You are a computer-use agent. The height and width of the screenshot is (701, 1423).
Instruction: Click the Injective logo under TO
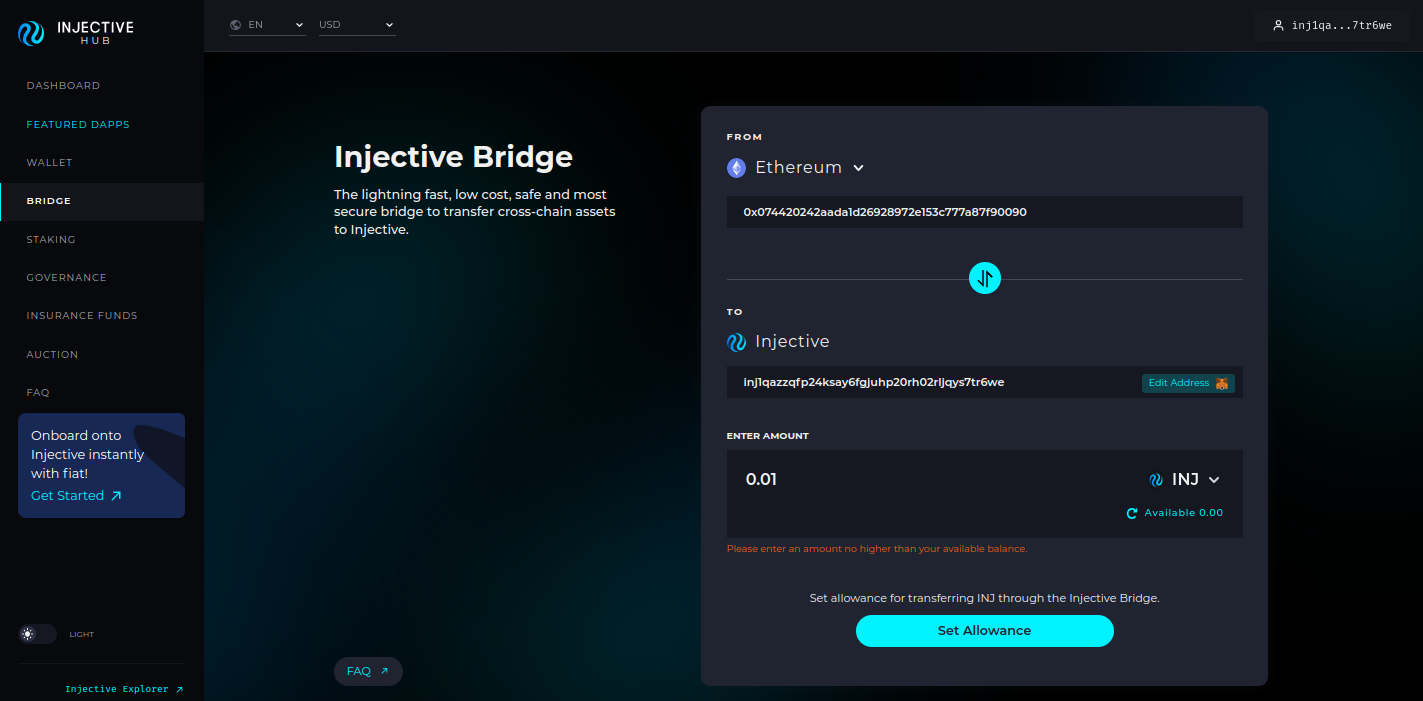736,342
